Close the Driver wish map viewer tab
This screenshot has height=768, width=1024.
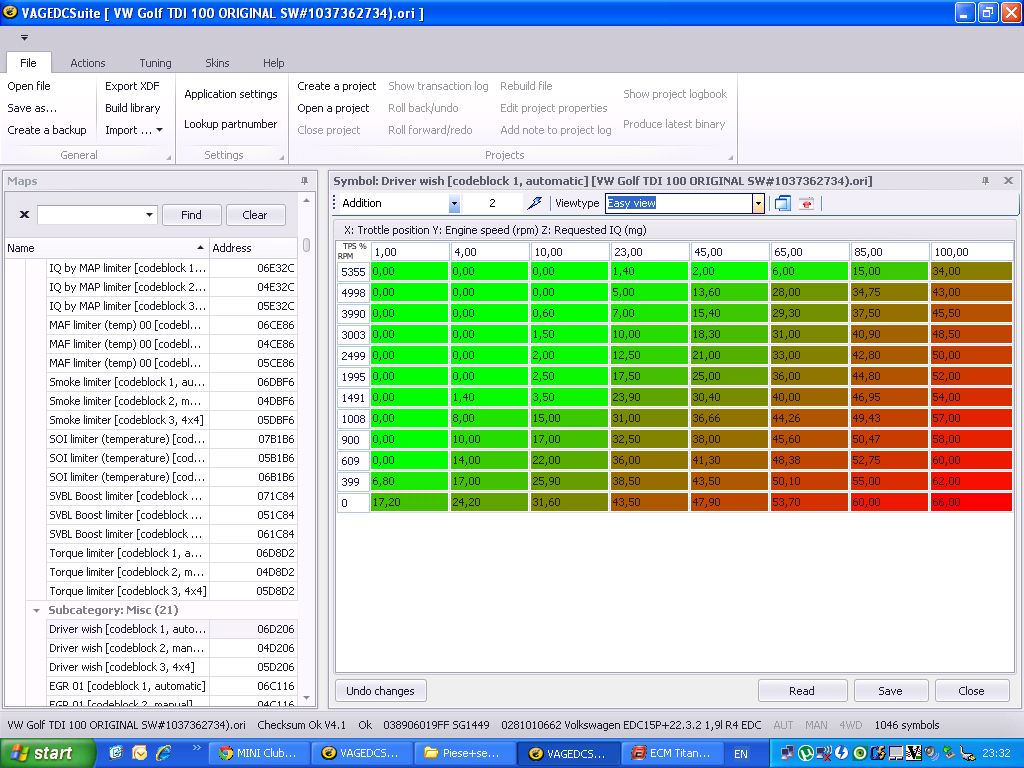point(1008,181)
